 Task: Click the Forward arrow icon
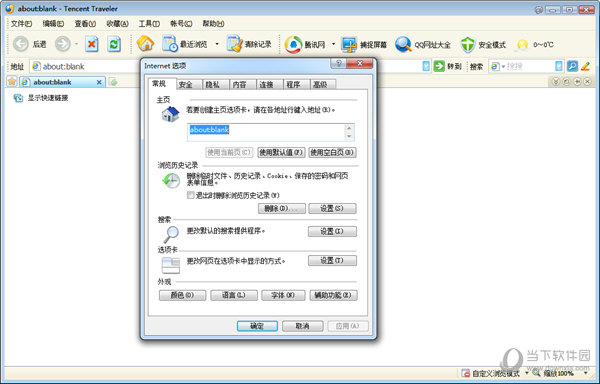point(63,44)
